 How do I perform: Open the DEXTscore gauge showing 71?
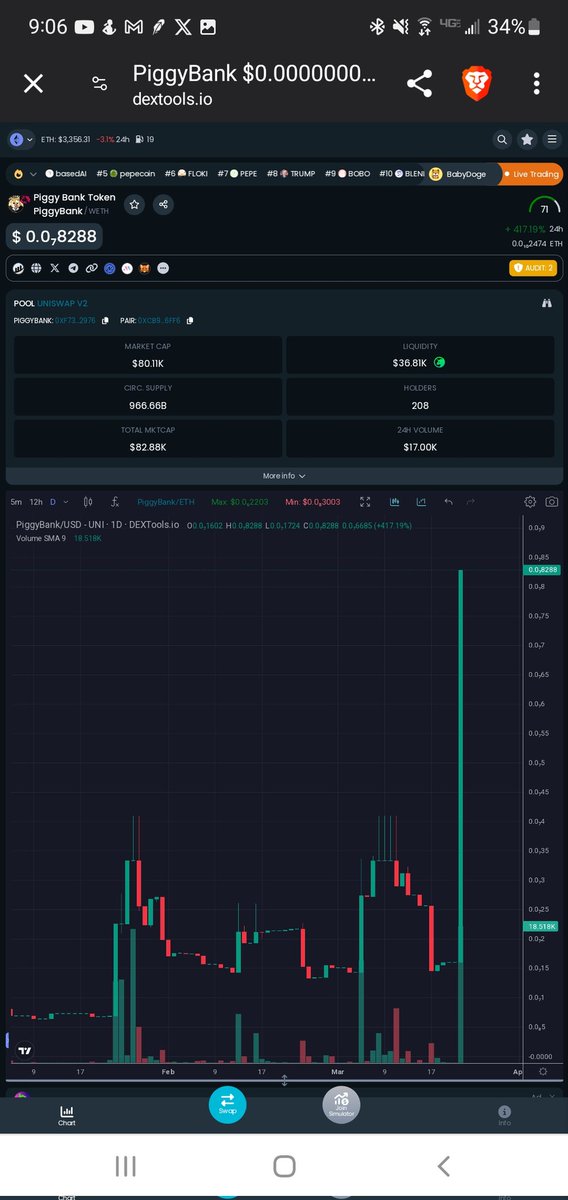[x=544, y=206]
